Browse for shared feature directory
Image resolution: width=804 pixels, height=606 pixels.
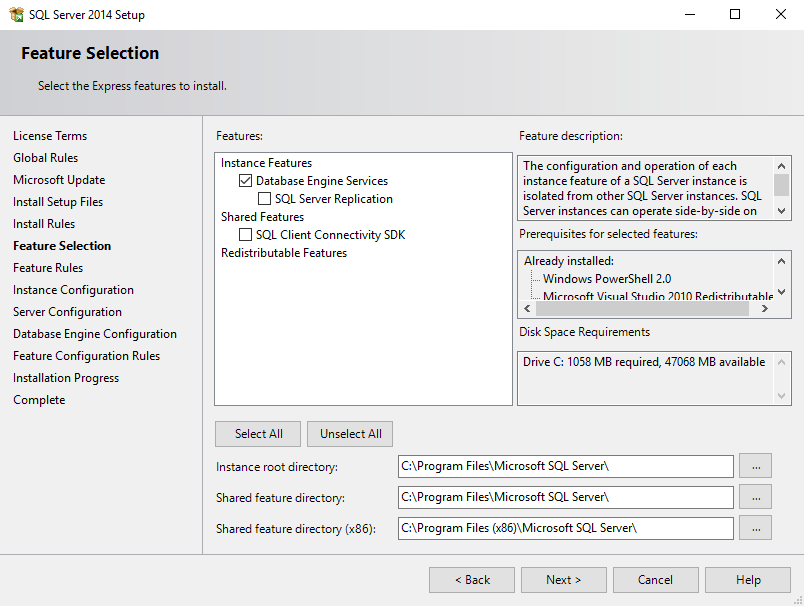click(x=755, y=497)
